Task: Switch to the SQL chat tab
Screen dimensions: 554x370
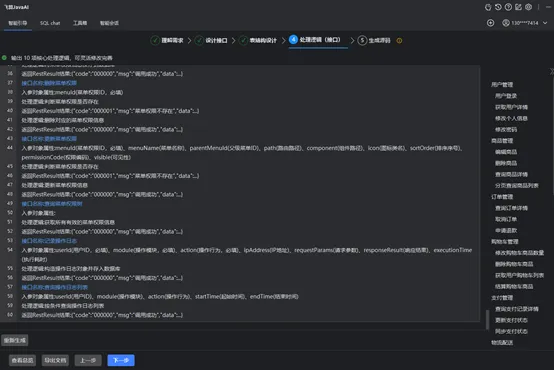Action: [x=50, y=23]
